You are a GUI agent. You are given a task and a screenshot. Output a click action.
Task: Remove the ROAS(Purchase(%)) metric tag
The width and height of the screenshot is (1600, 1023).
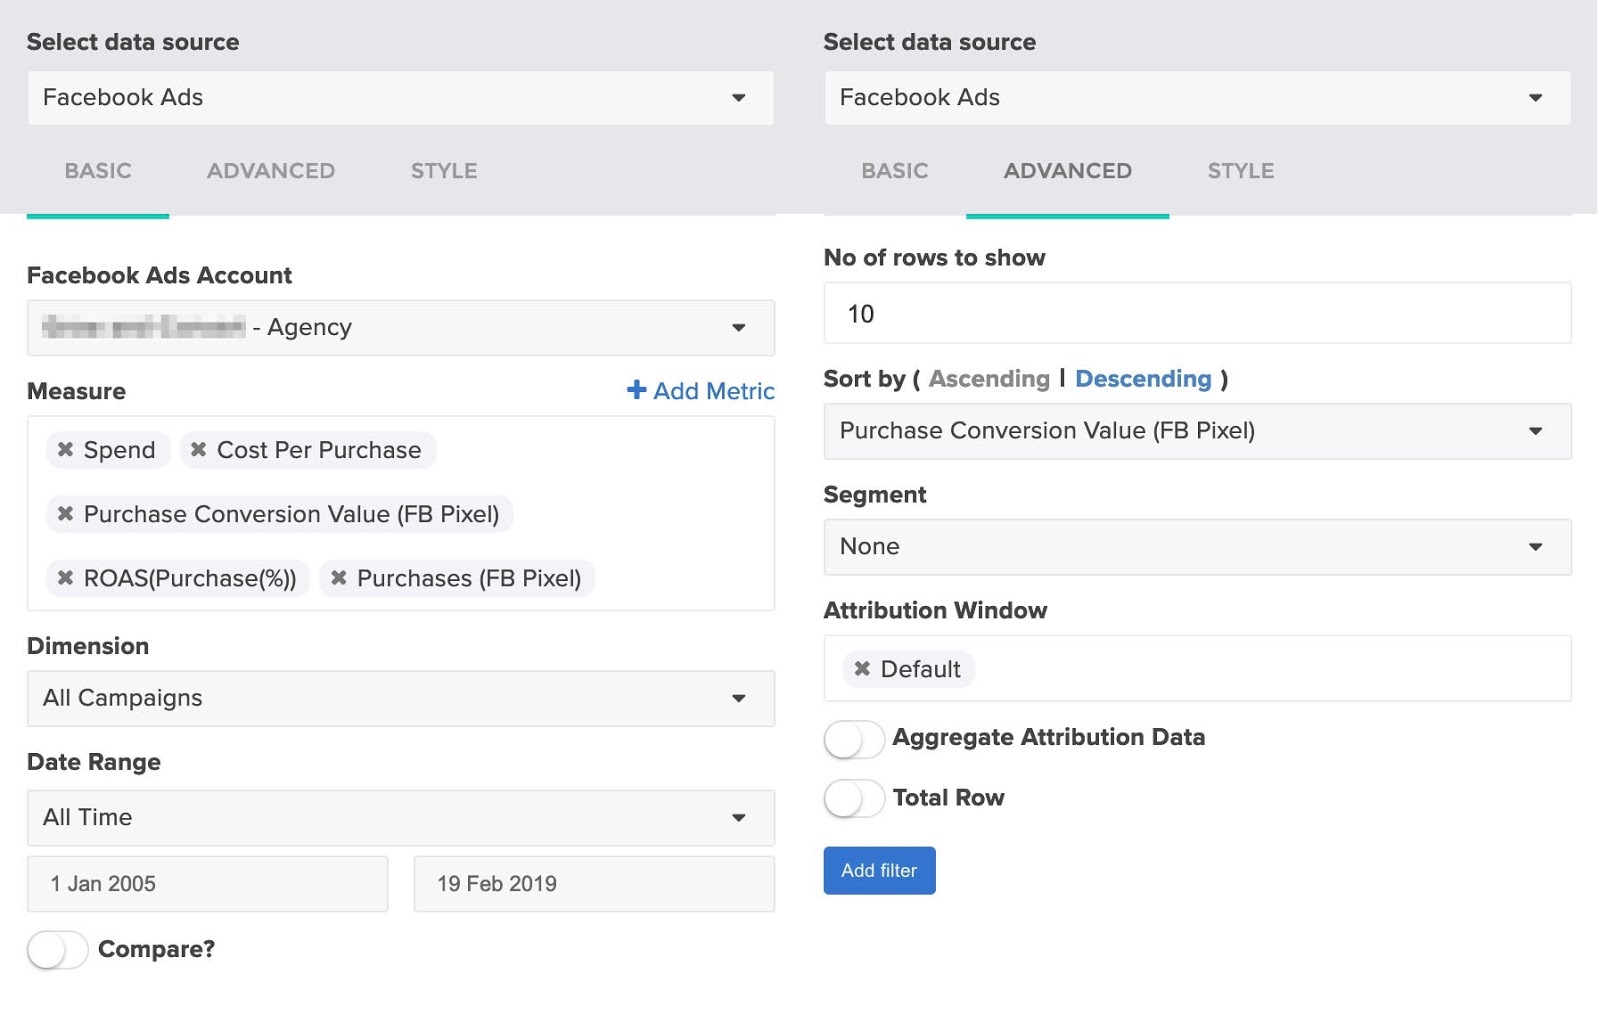[65, 578]
